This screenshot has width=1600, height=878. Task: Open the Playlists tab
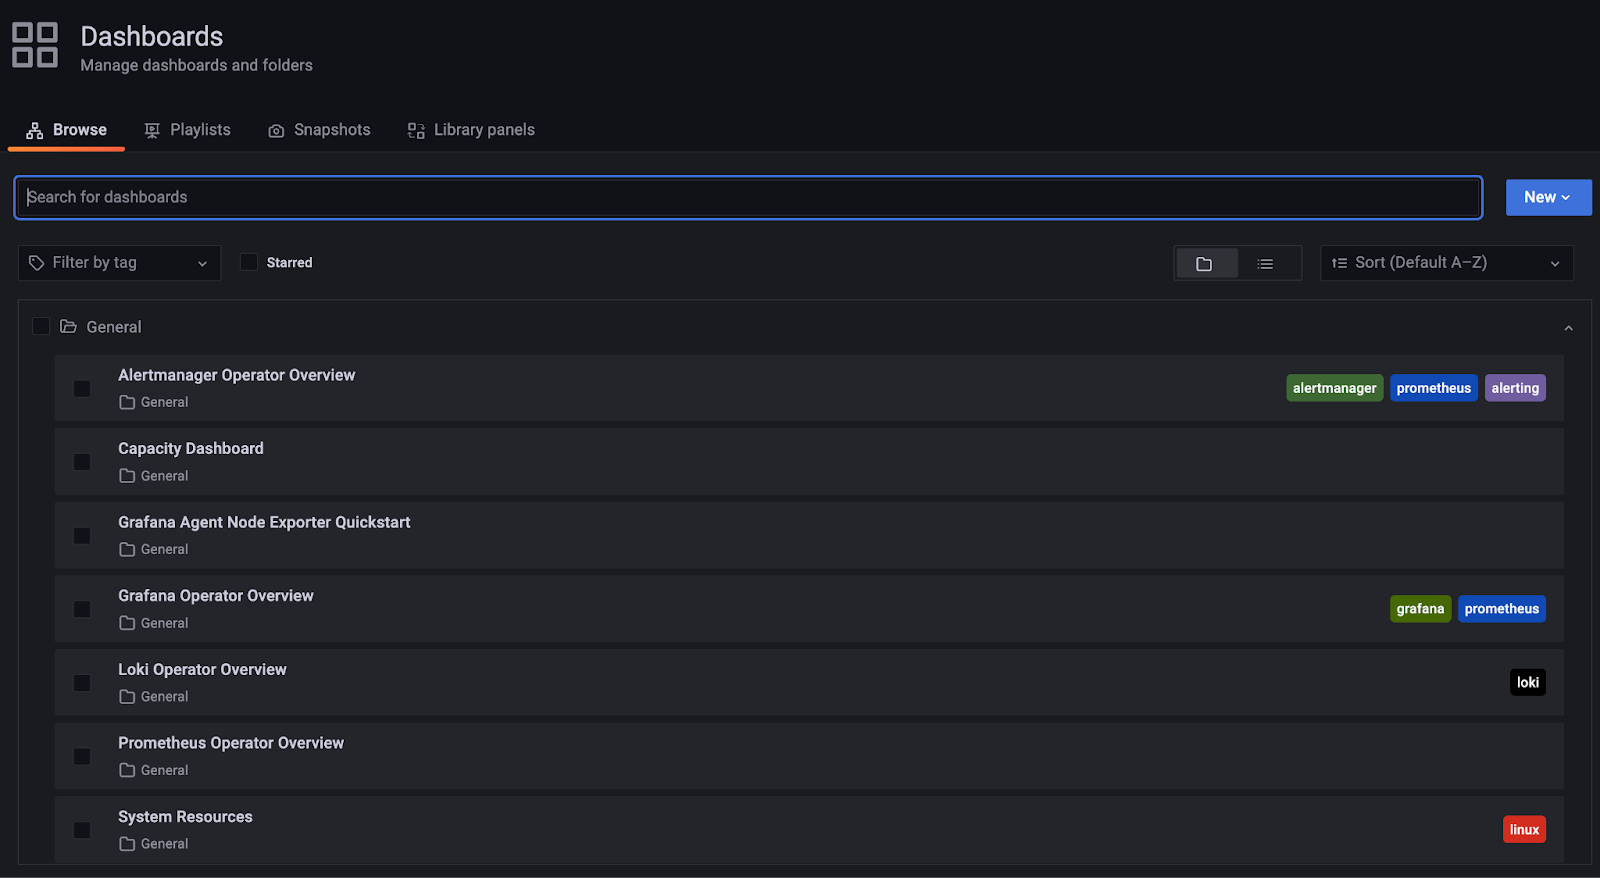point(187,130)
